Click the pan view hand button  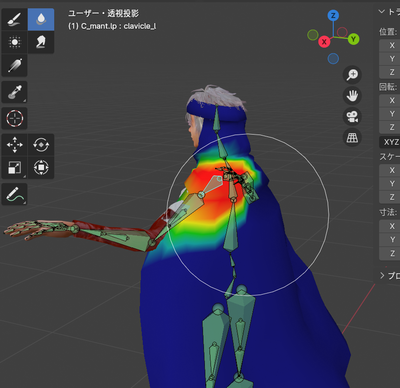pos(352,96)
